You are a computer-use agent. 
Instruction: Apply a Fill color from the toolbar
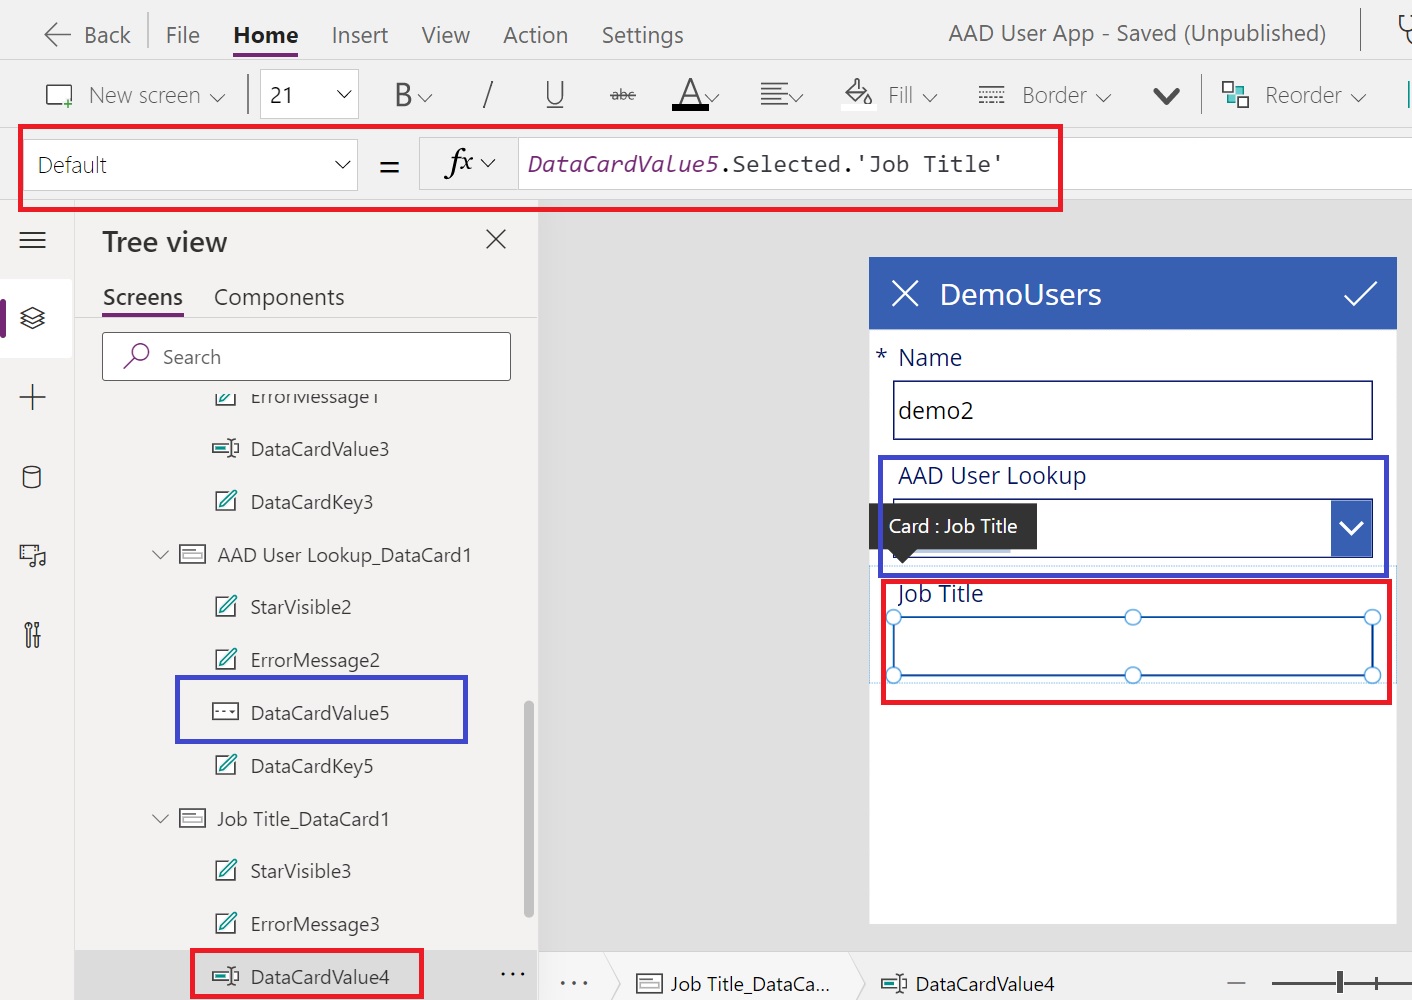click(888, 94)
